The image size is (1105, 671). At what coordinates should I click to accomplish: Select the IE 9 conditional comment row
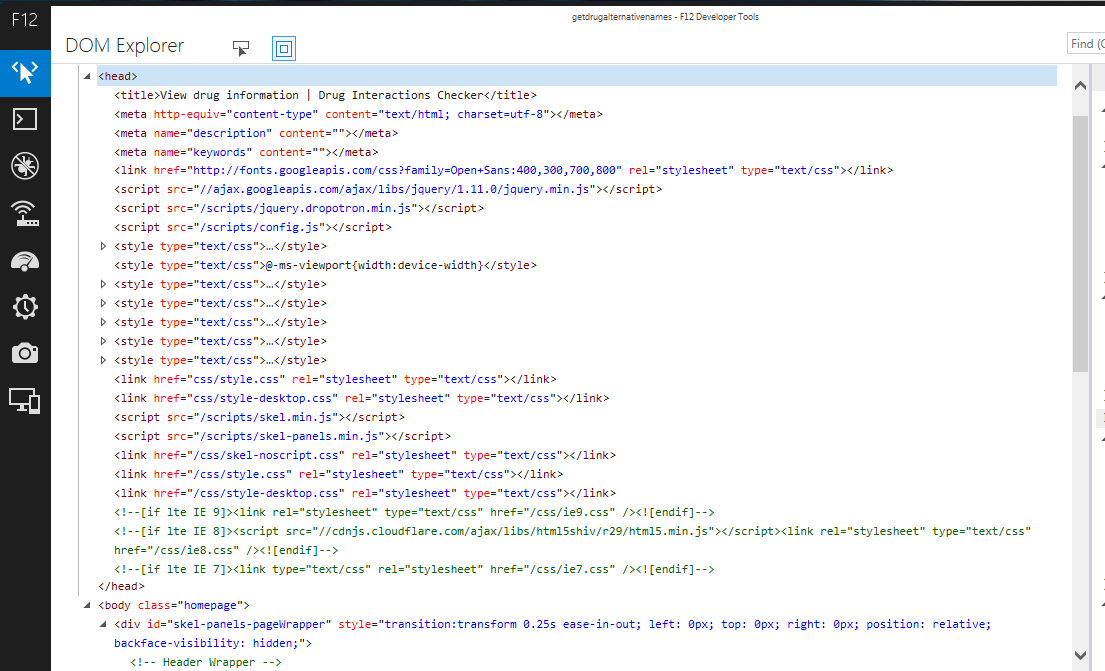point(414,512)
